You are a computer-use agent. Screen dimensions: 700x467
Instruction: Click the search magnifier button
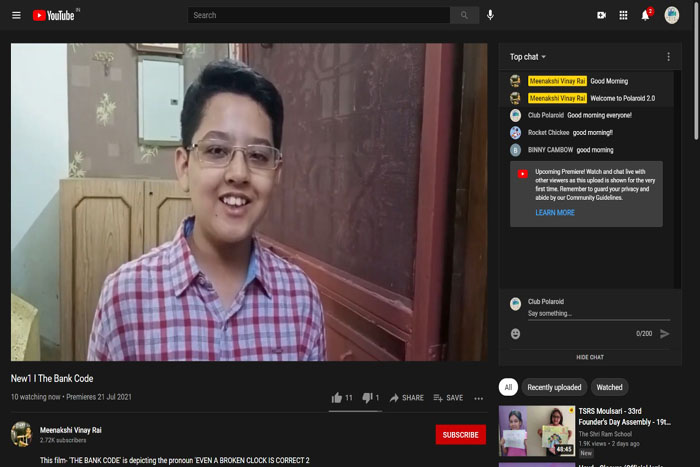click(464, 15)
